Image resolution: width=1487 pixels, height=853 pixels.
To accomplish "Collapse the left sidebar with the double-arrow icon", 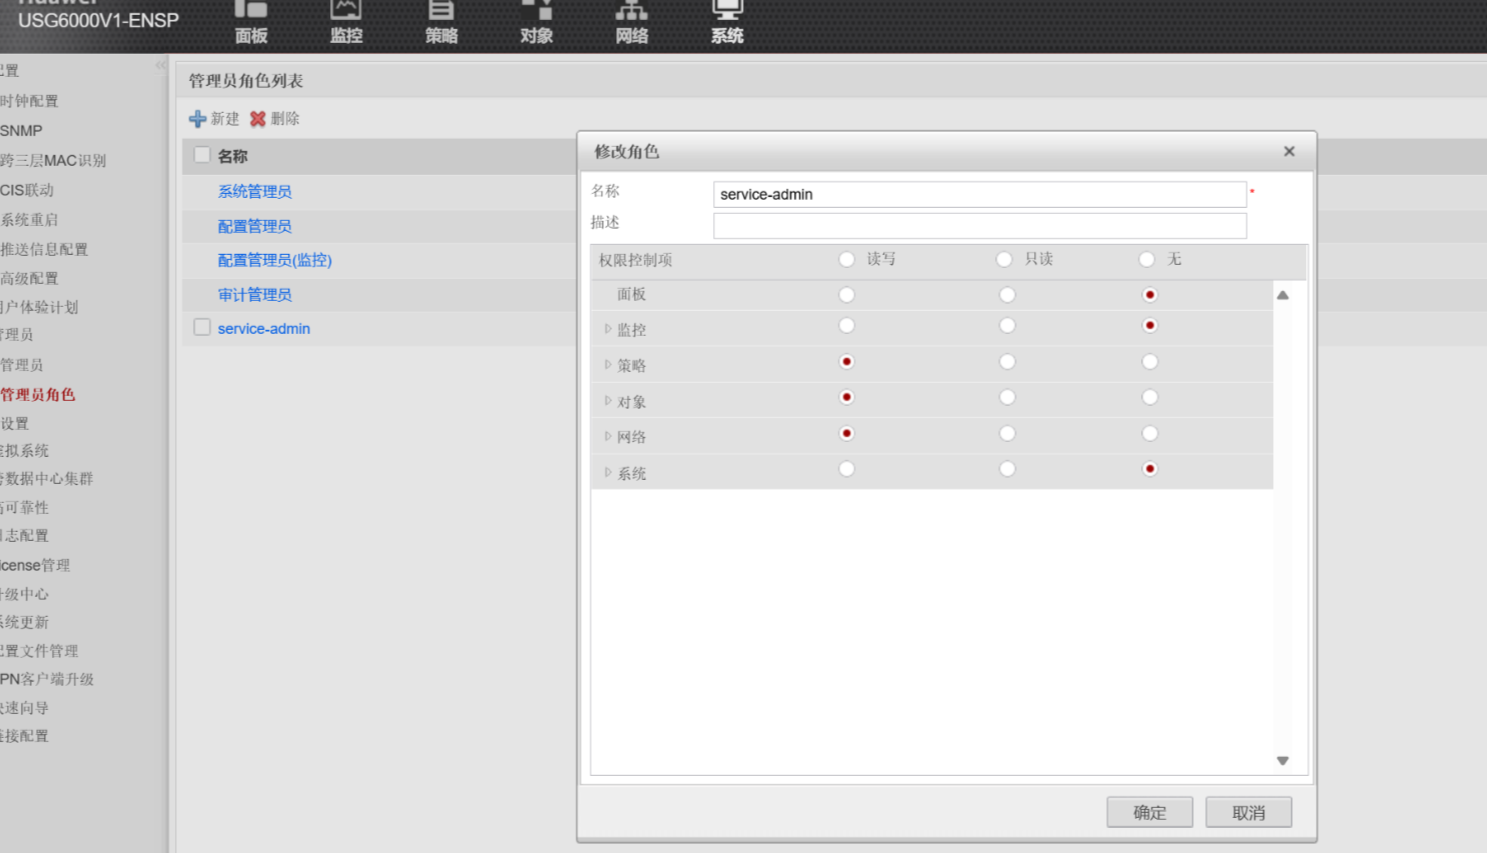I will (161, 65).
